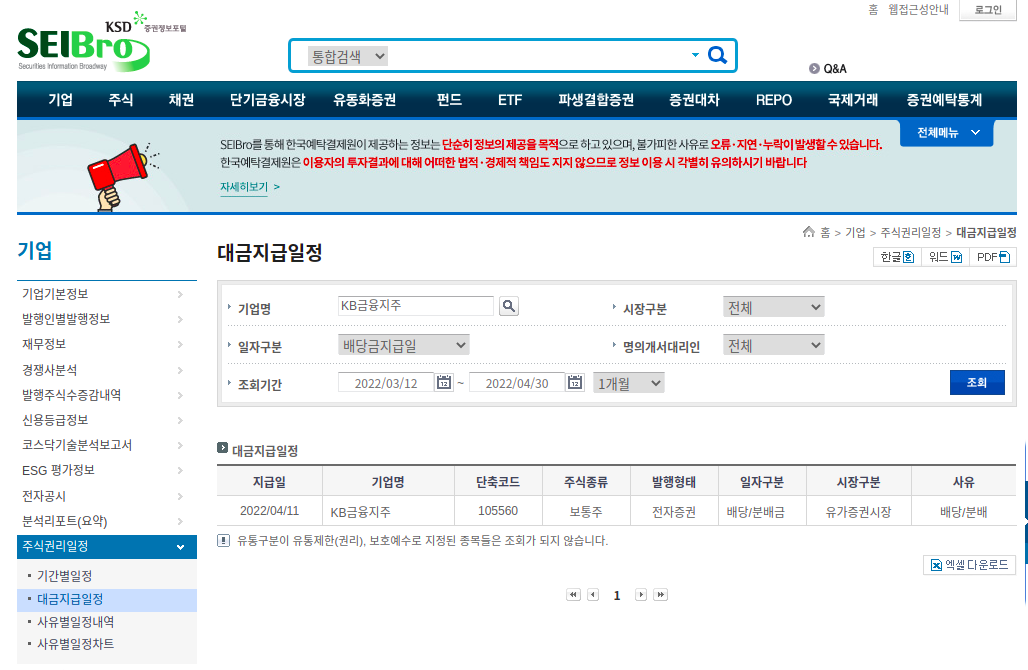Viewport: 1028px width, 670px height.
Task: Open the 일자구분 배당금지급일 dropdown
Action: pos(404,345)
